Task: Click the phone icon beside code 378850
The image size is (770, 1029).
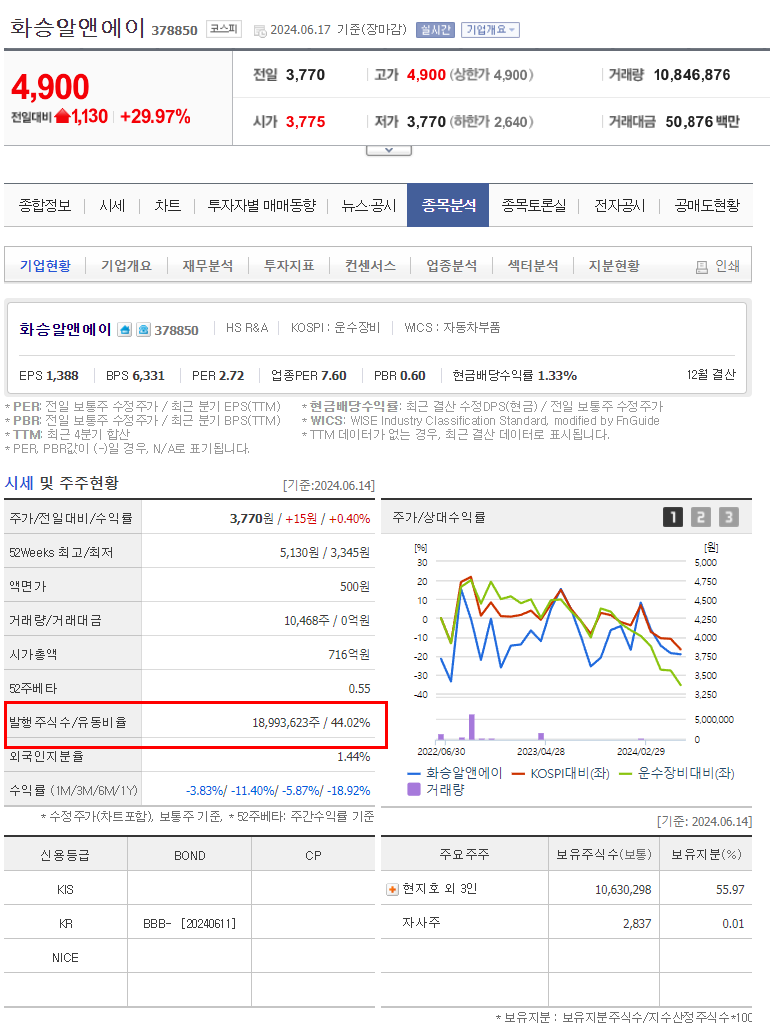Action: point(143,329)
